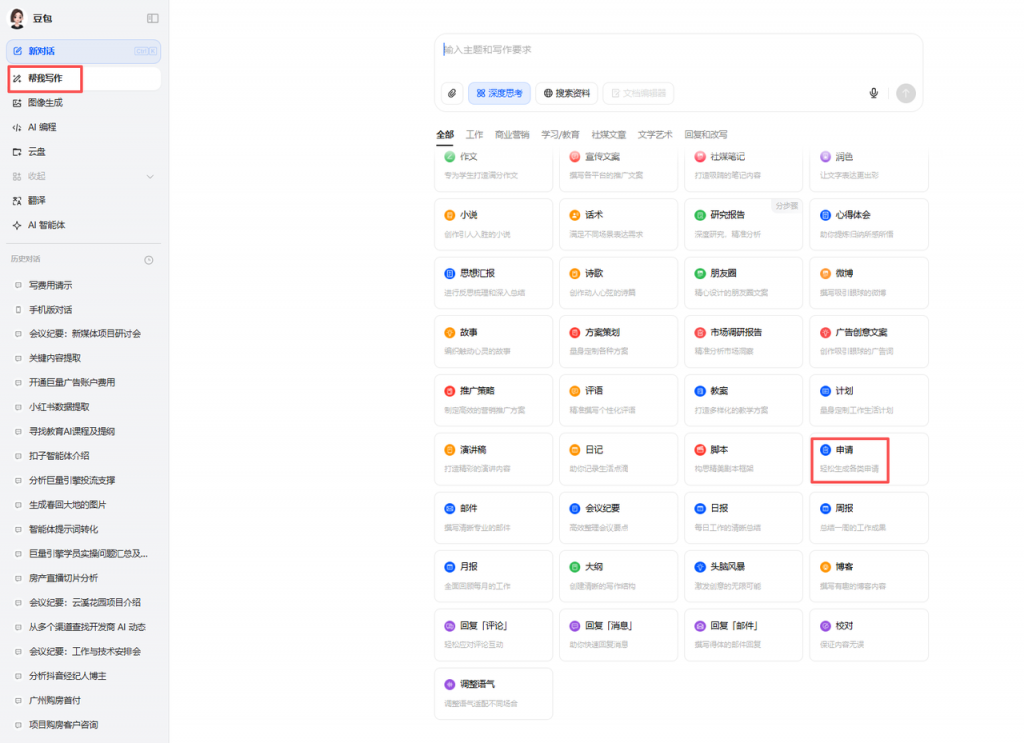
Task: Open 云盘 in the sidebar
Action: (x=36, y=152)
